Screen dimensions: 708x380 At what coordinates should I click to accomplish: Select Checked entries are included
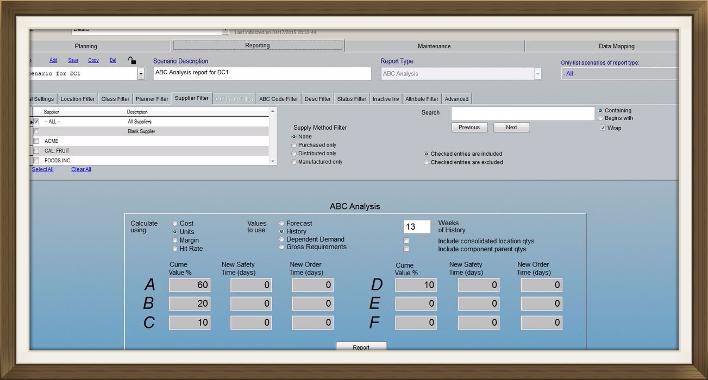coord(426,154)
